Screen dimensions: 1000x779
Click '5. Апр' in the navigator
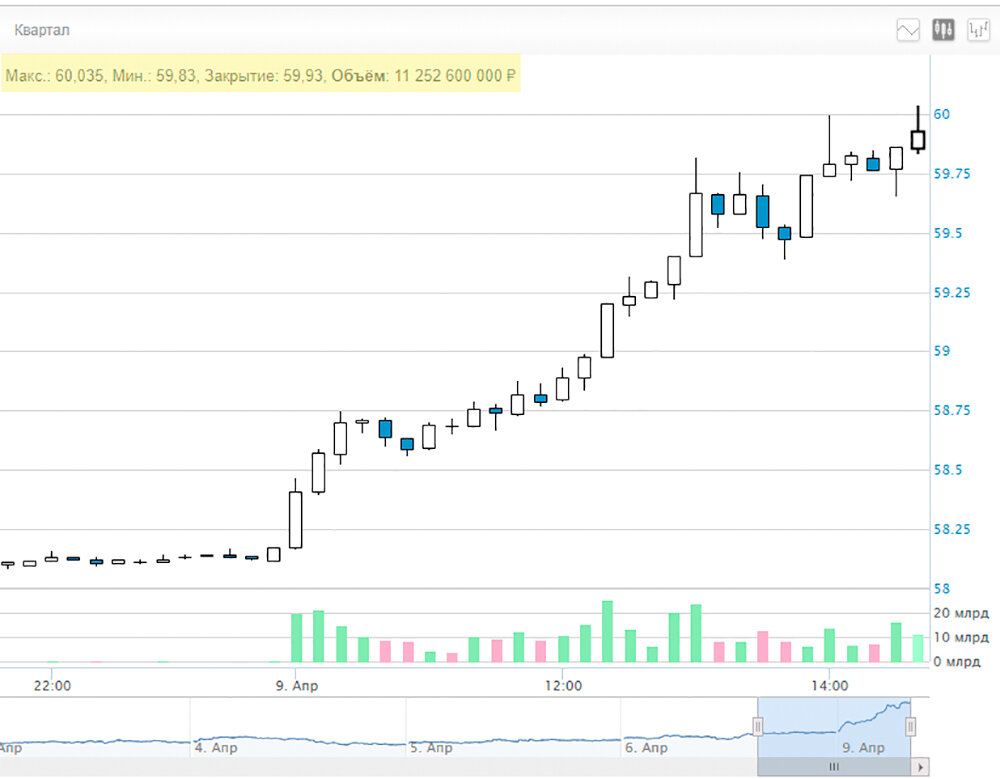[430, 748]
